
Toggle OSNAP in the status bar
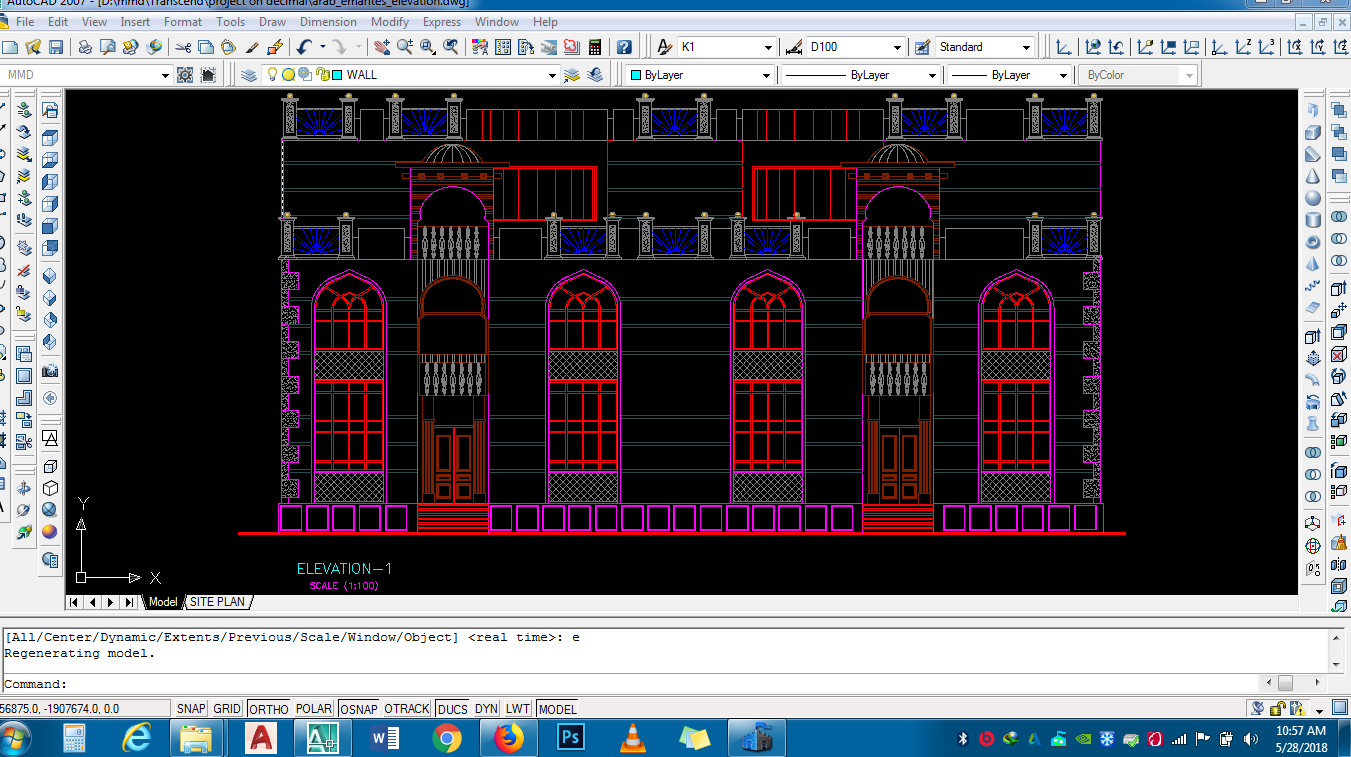[358, 709]
